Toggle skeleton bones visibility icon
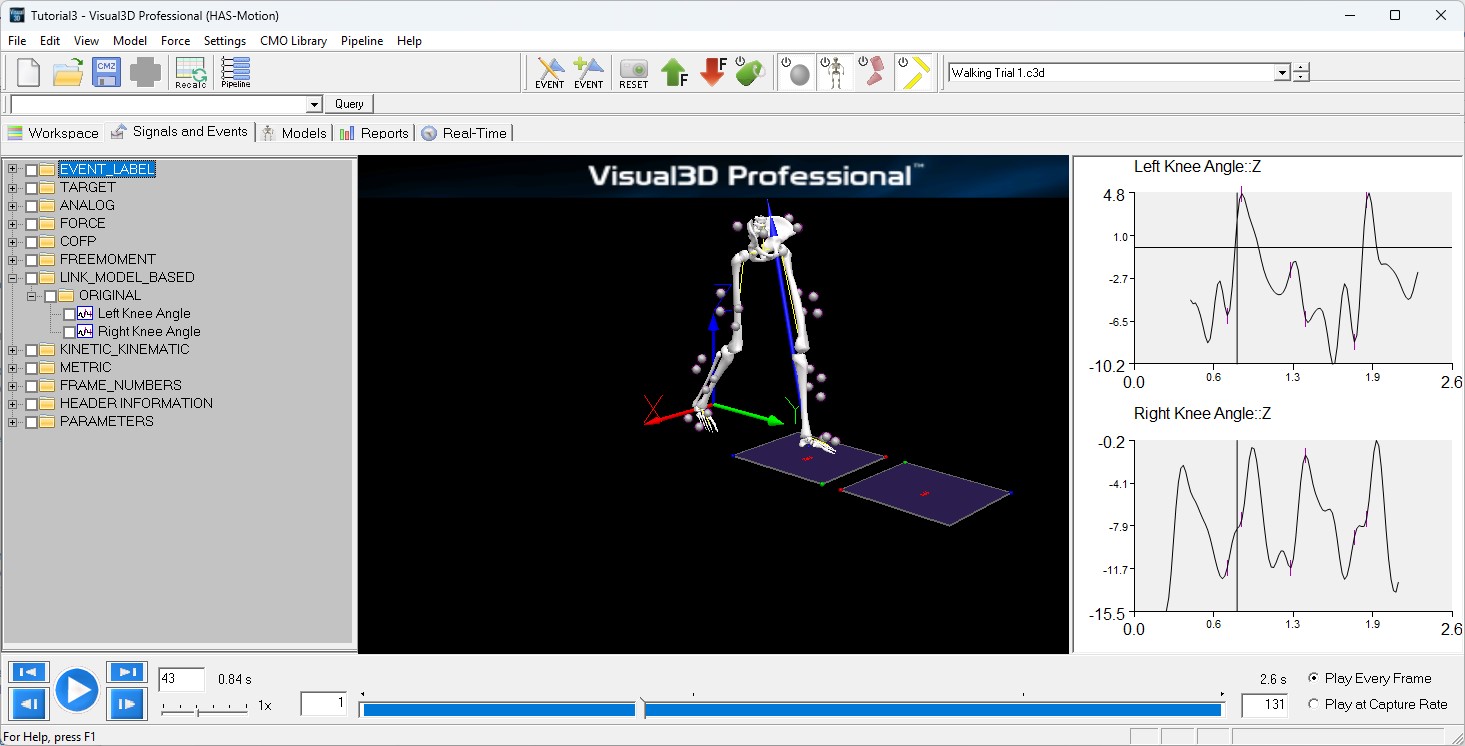 [834, 73]
